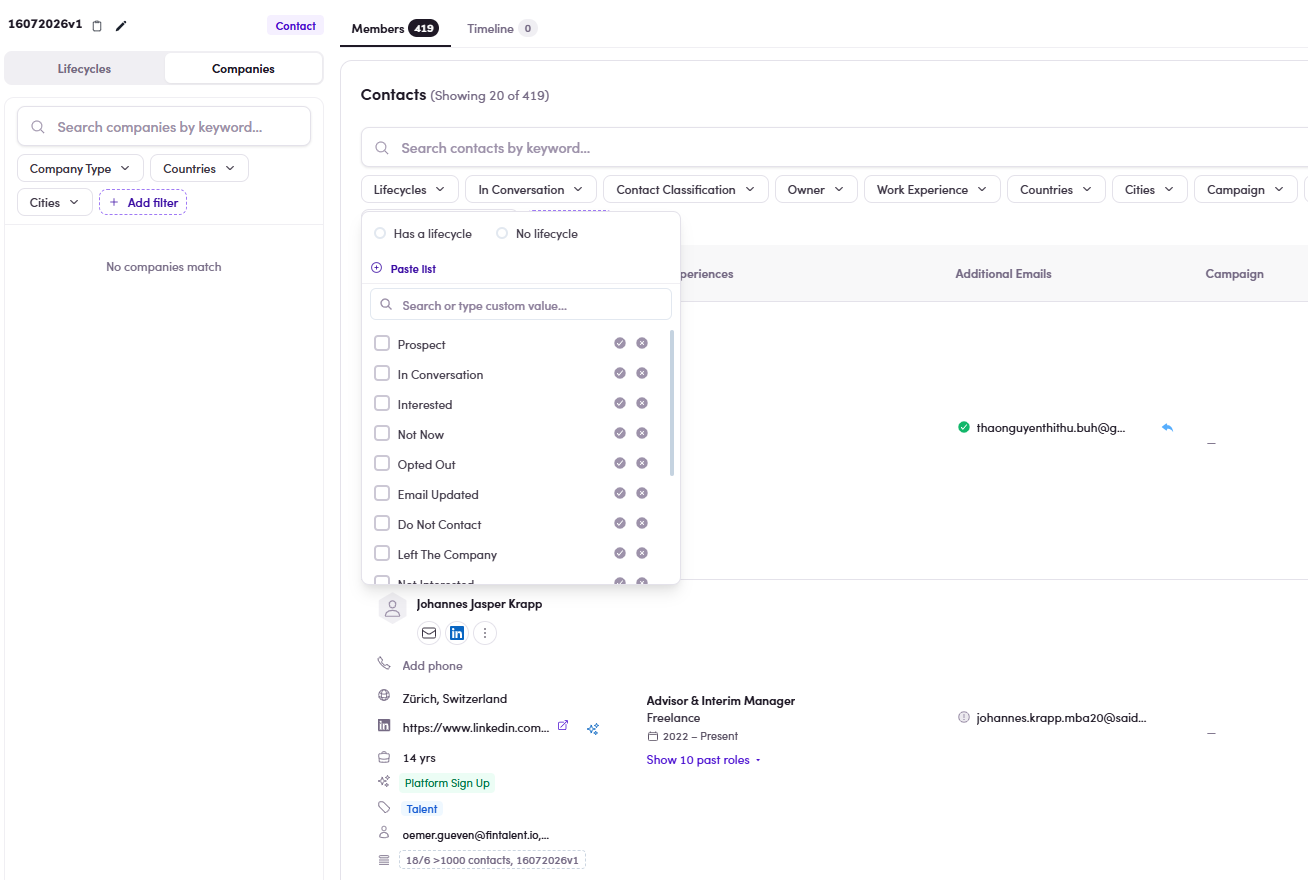Open the linkedin.com profile URL link

tap(476, 728)
